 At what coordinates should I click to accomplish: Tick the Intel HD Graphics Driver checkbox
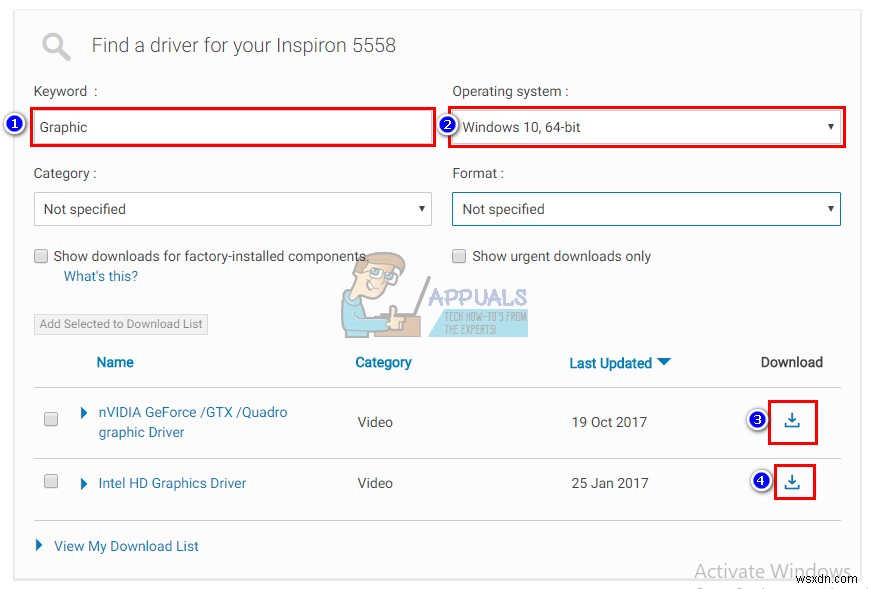point(51,481)
